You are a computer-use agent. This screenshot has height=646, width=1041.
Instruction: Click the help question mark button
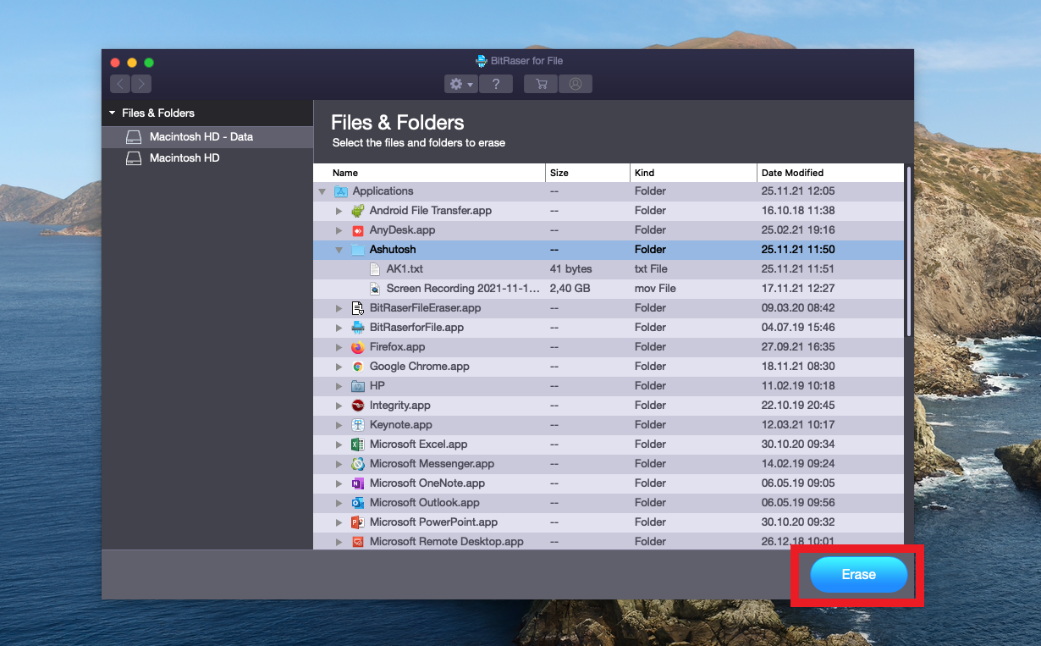pyautogui.click(x=495, y=84)
